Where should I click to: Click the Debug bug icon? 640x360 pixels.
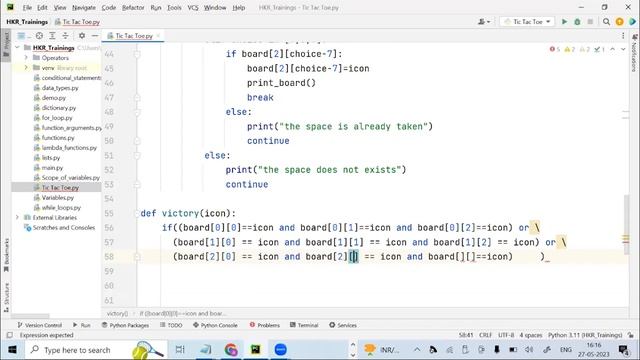click(577, 22)
